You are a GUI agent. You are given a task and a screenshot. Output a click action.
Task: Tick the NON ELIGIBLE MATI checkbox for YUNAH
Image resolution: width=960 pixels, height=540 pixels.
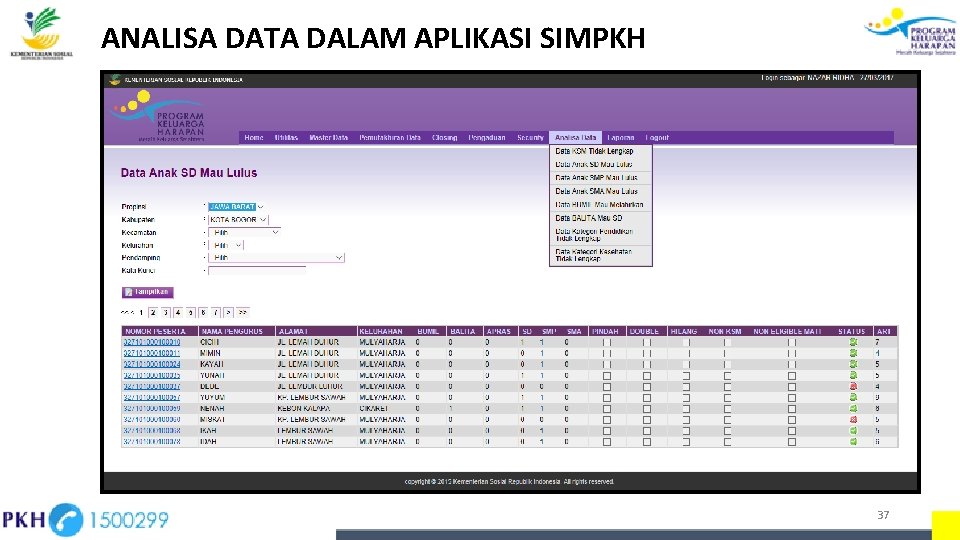[792, 376]
